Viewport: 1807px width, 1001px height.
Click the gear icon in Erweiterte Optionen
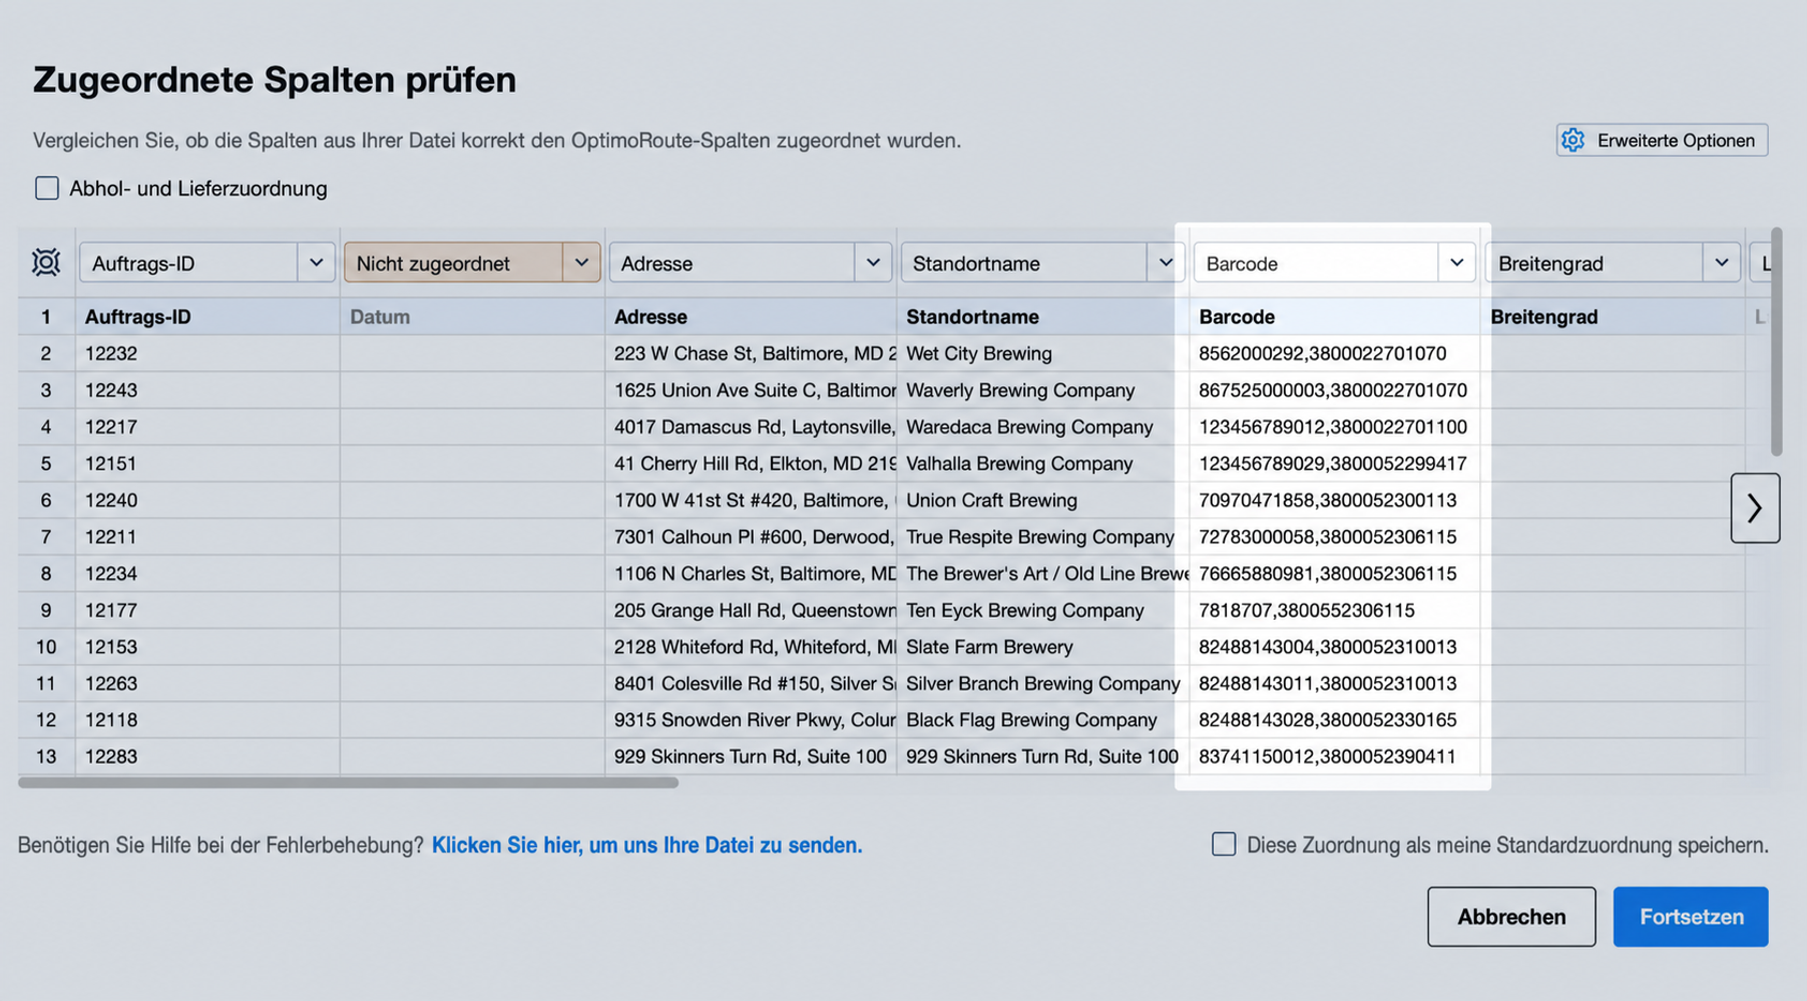[x=1573, y=140]
